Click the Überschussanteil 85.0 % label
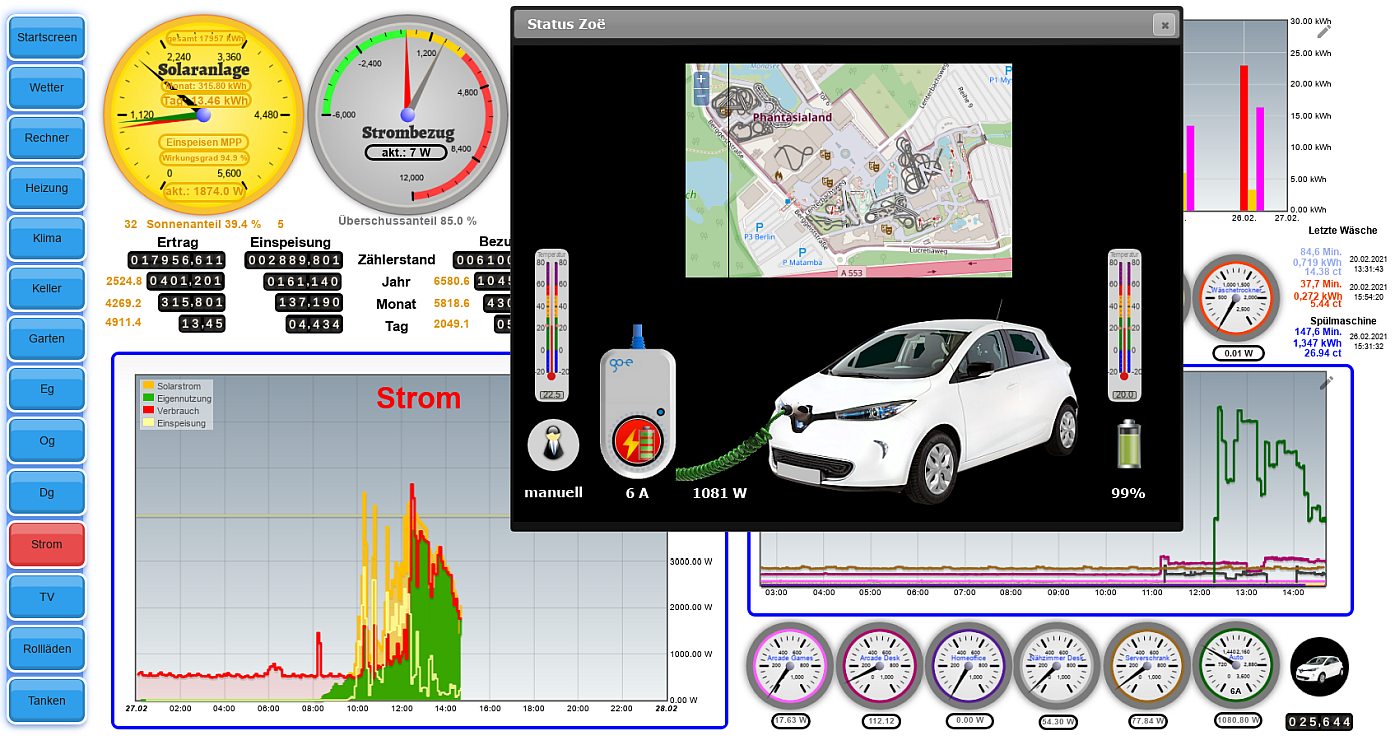 pos(407,221)
